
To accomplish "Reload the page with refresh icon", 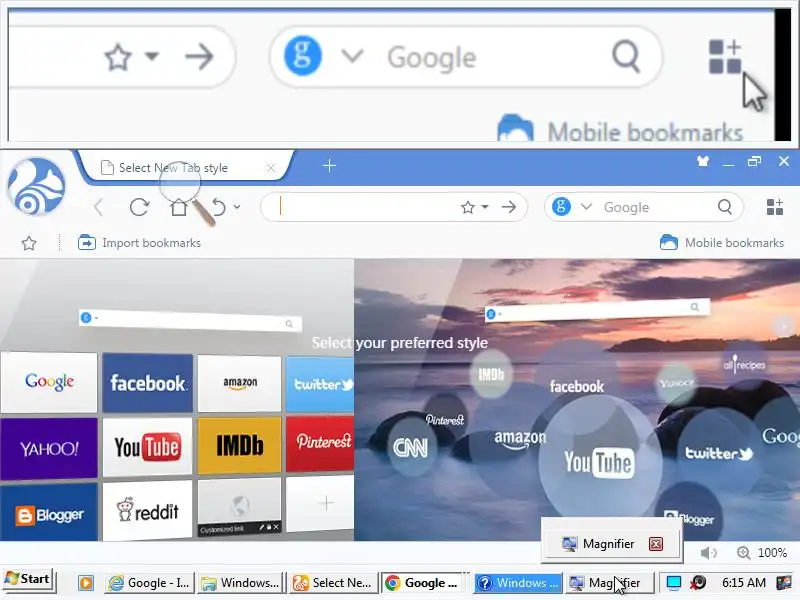I will (x=139, y=207).
